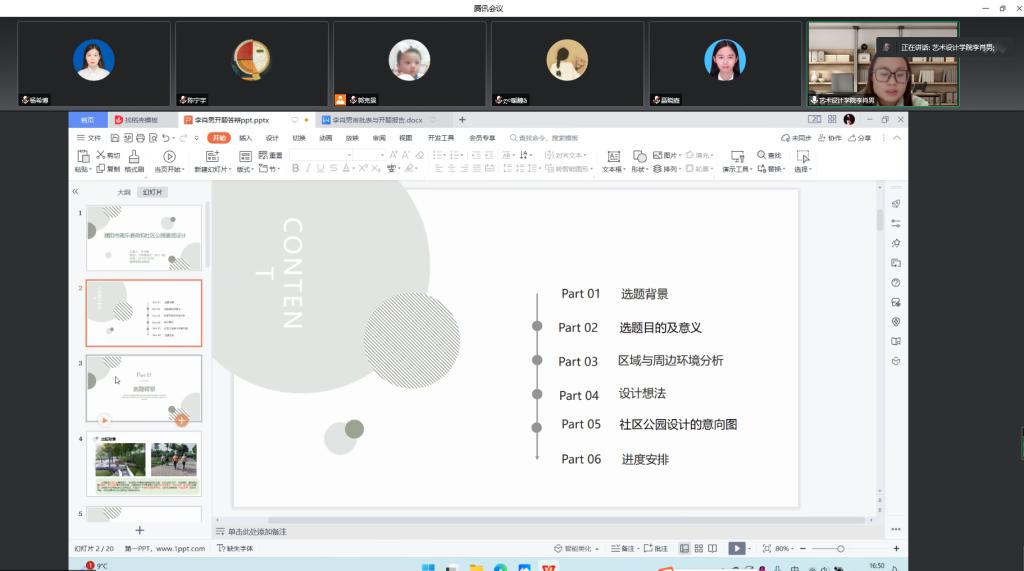Open the 文件 file menu
This screenshot has width=1024, height=571.
coord(89,138)
